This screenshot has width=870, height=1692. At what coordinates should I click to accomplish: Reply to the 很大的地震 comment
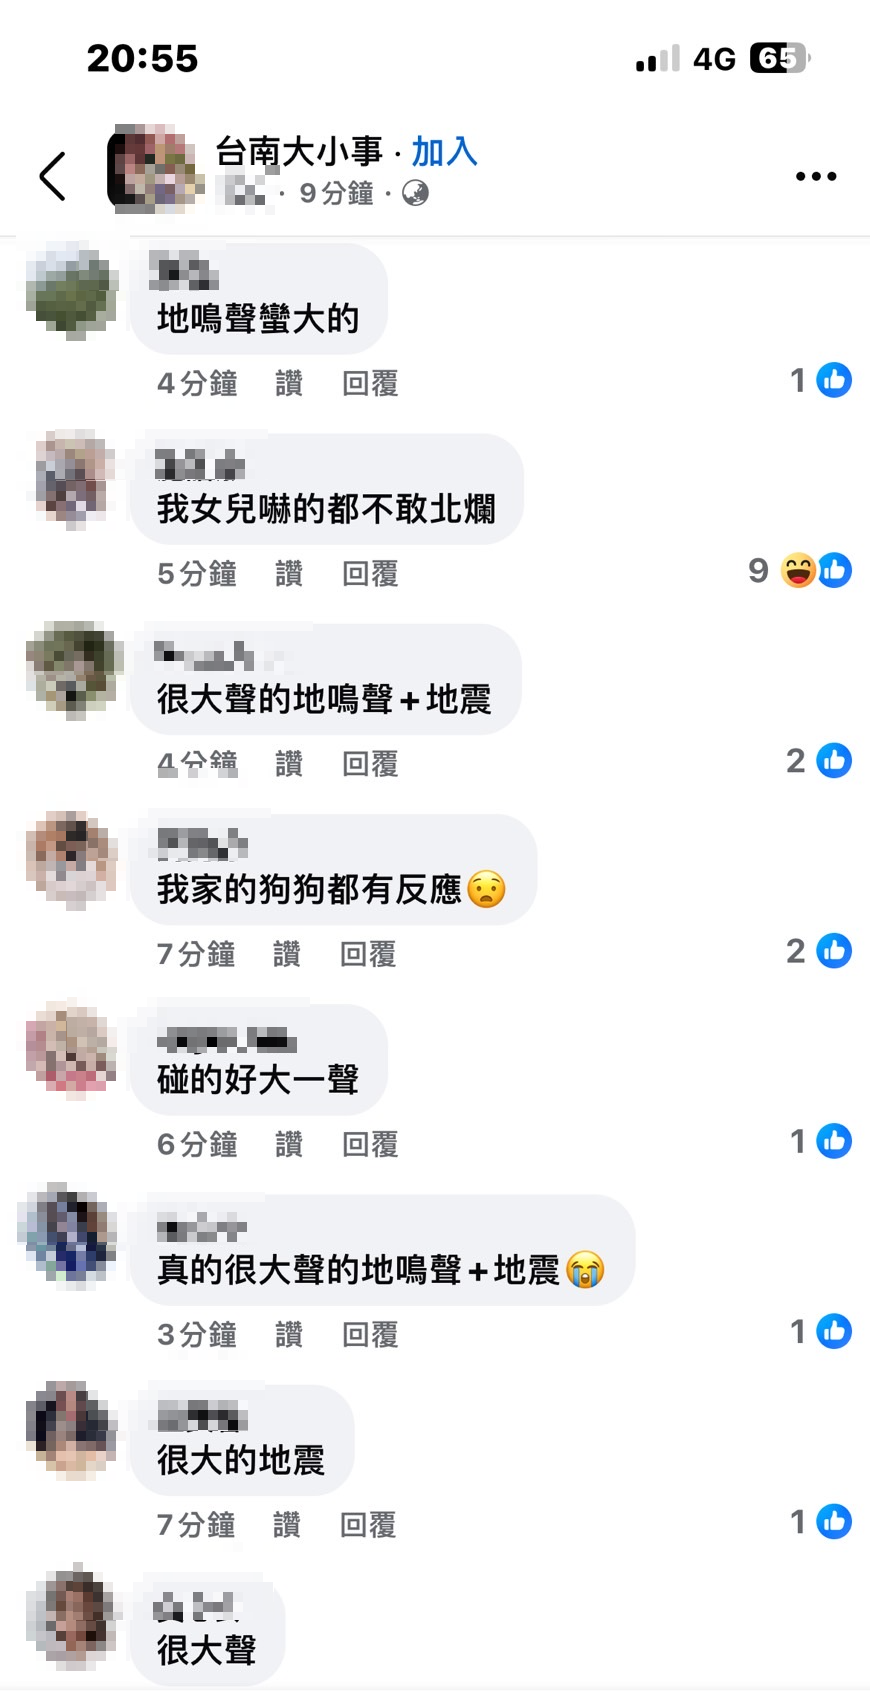pyautogui.click(x=368, y=1525)
